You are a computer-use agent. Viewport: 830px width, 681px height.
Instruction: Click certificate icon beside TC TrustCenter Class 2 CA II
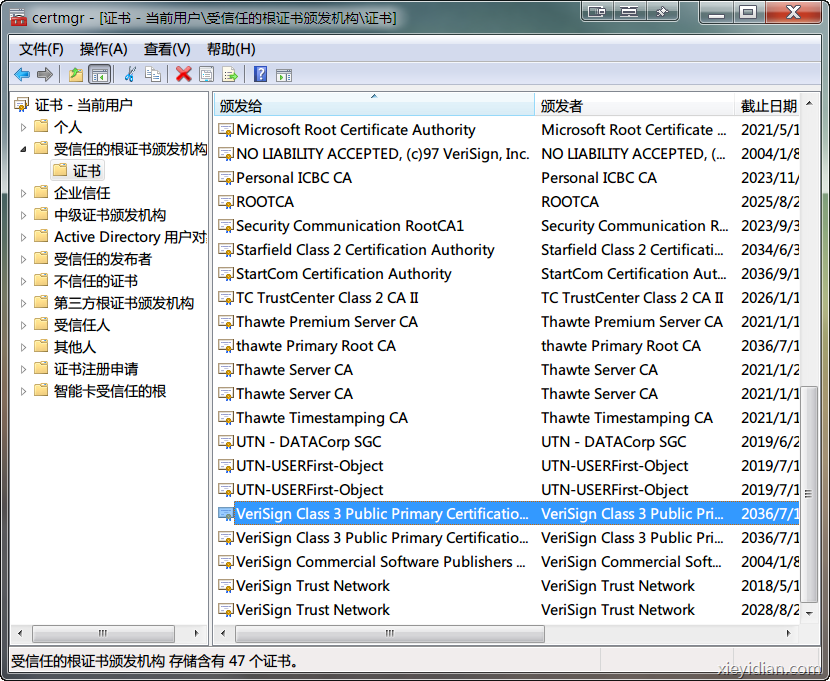[x=226, y=298]
